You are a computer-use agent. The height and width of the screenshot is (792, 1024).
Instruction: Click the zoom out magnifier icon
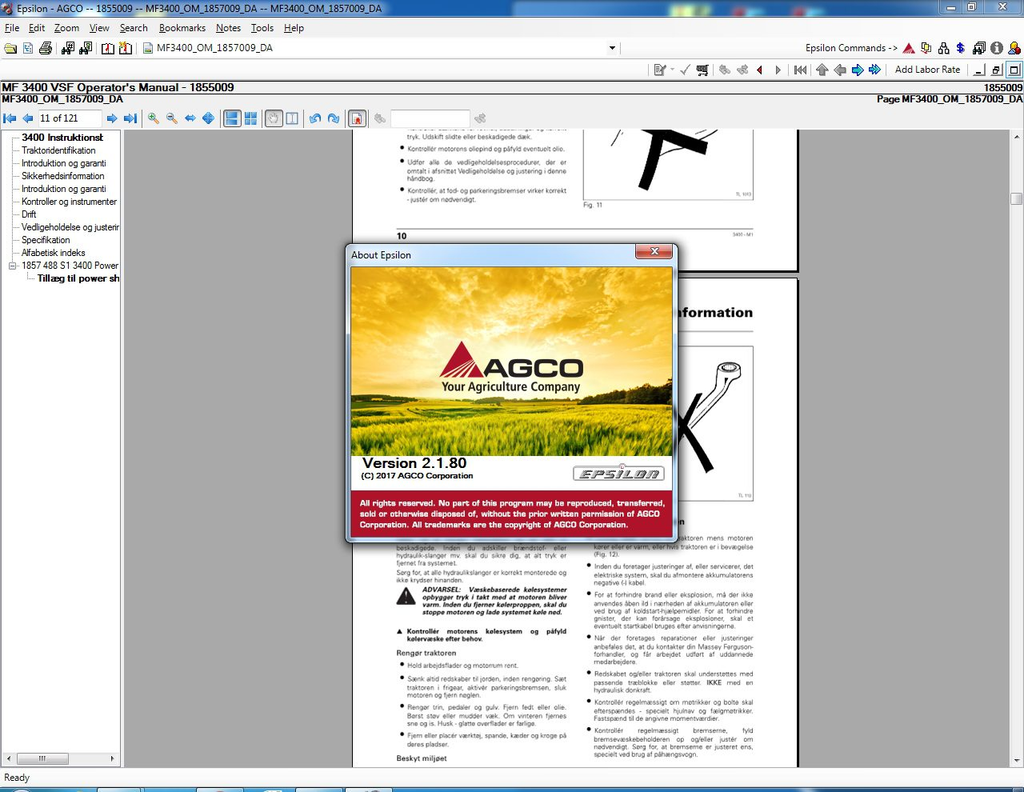tap(171, 118)
